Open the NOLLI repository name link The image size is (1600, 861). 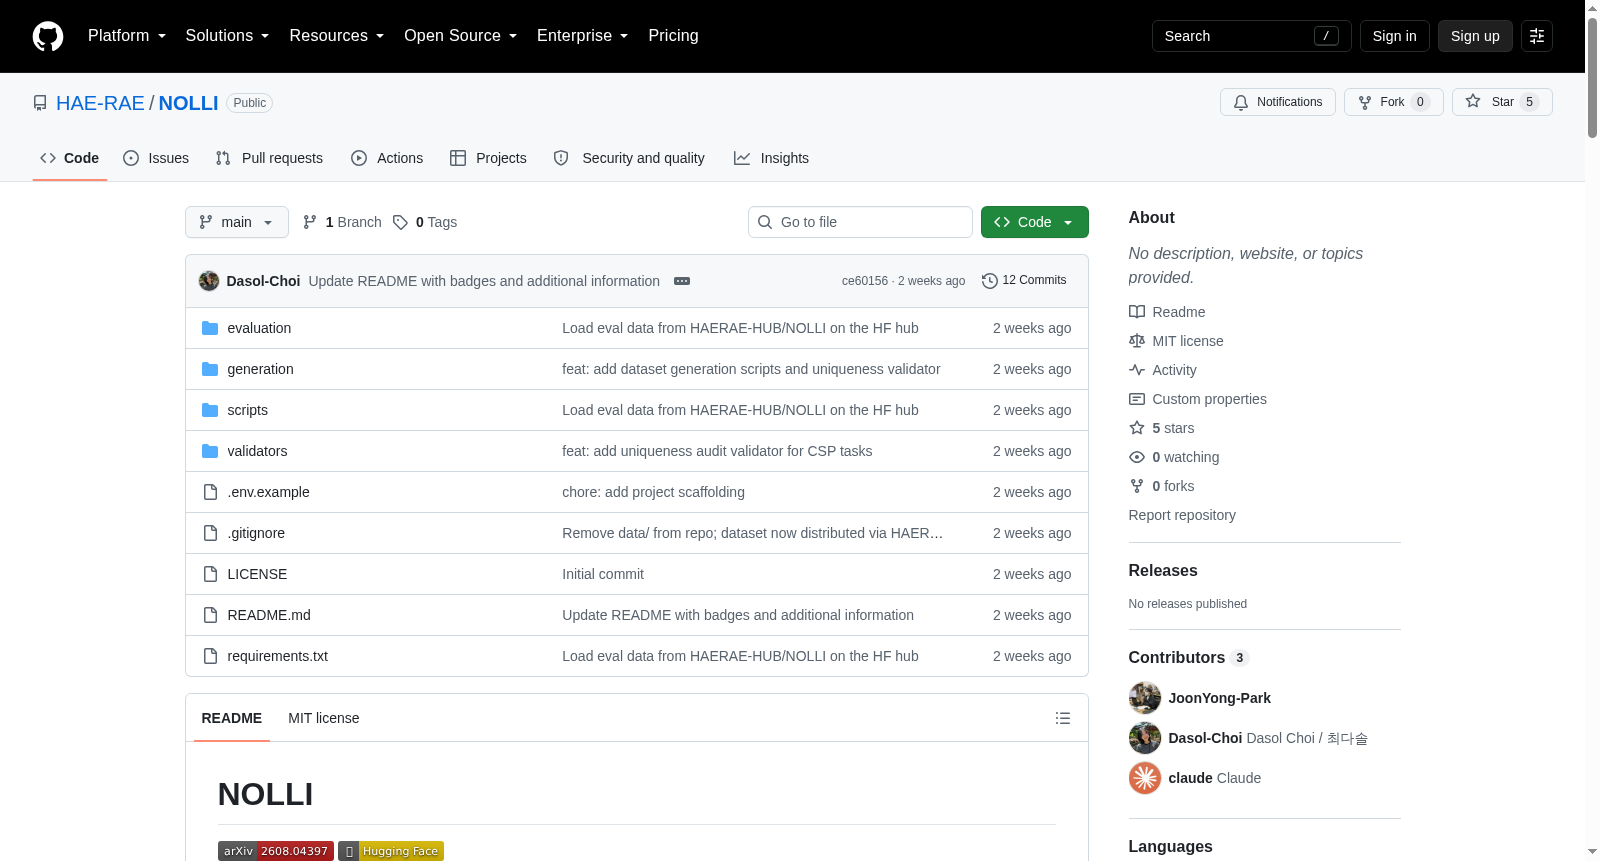point(188,103)
